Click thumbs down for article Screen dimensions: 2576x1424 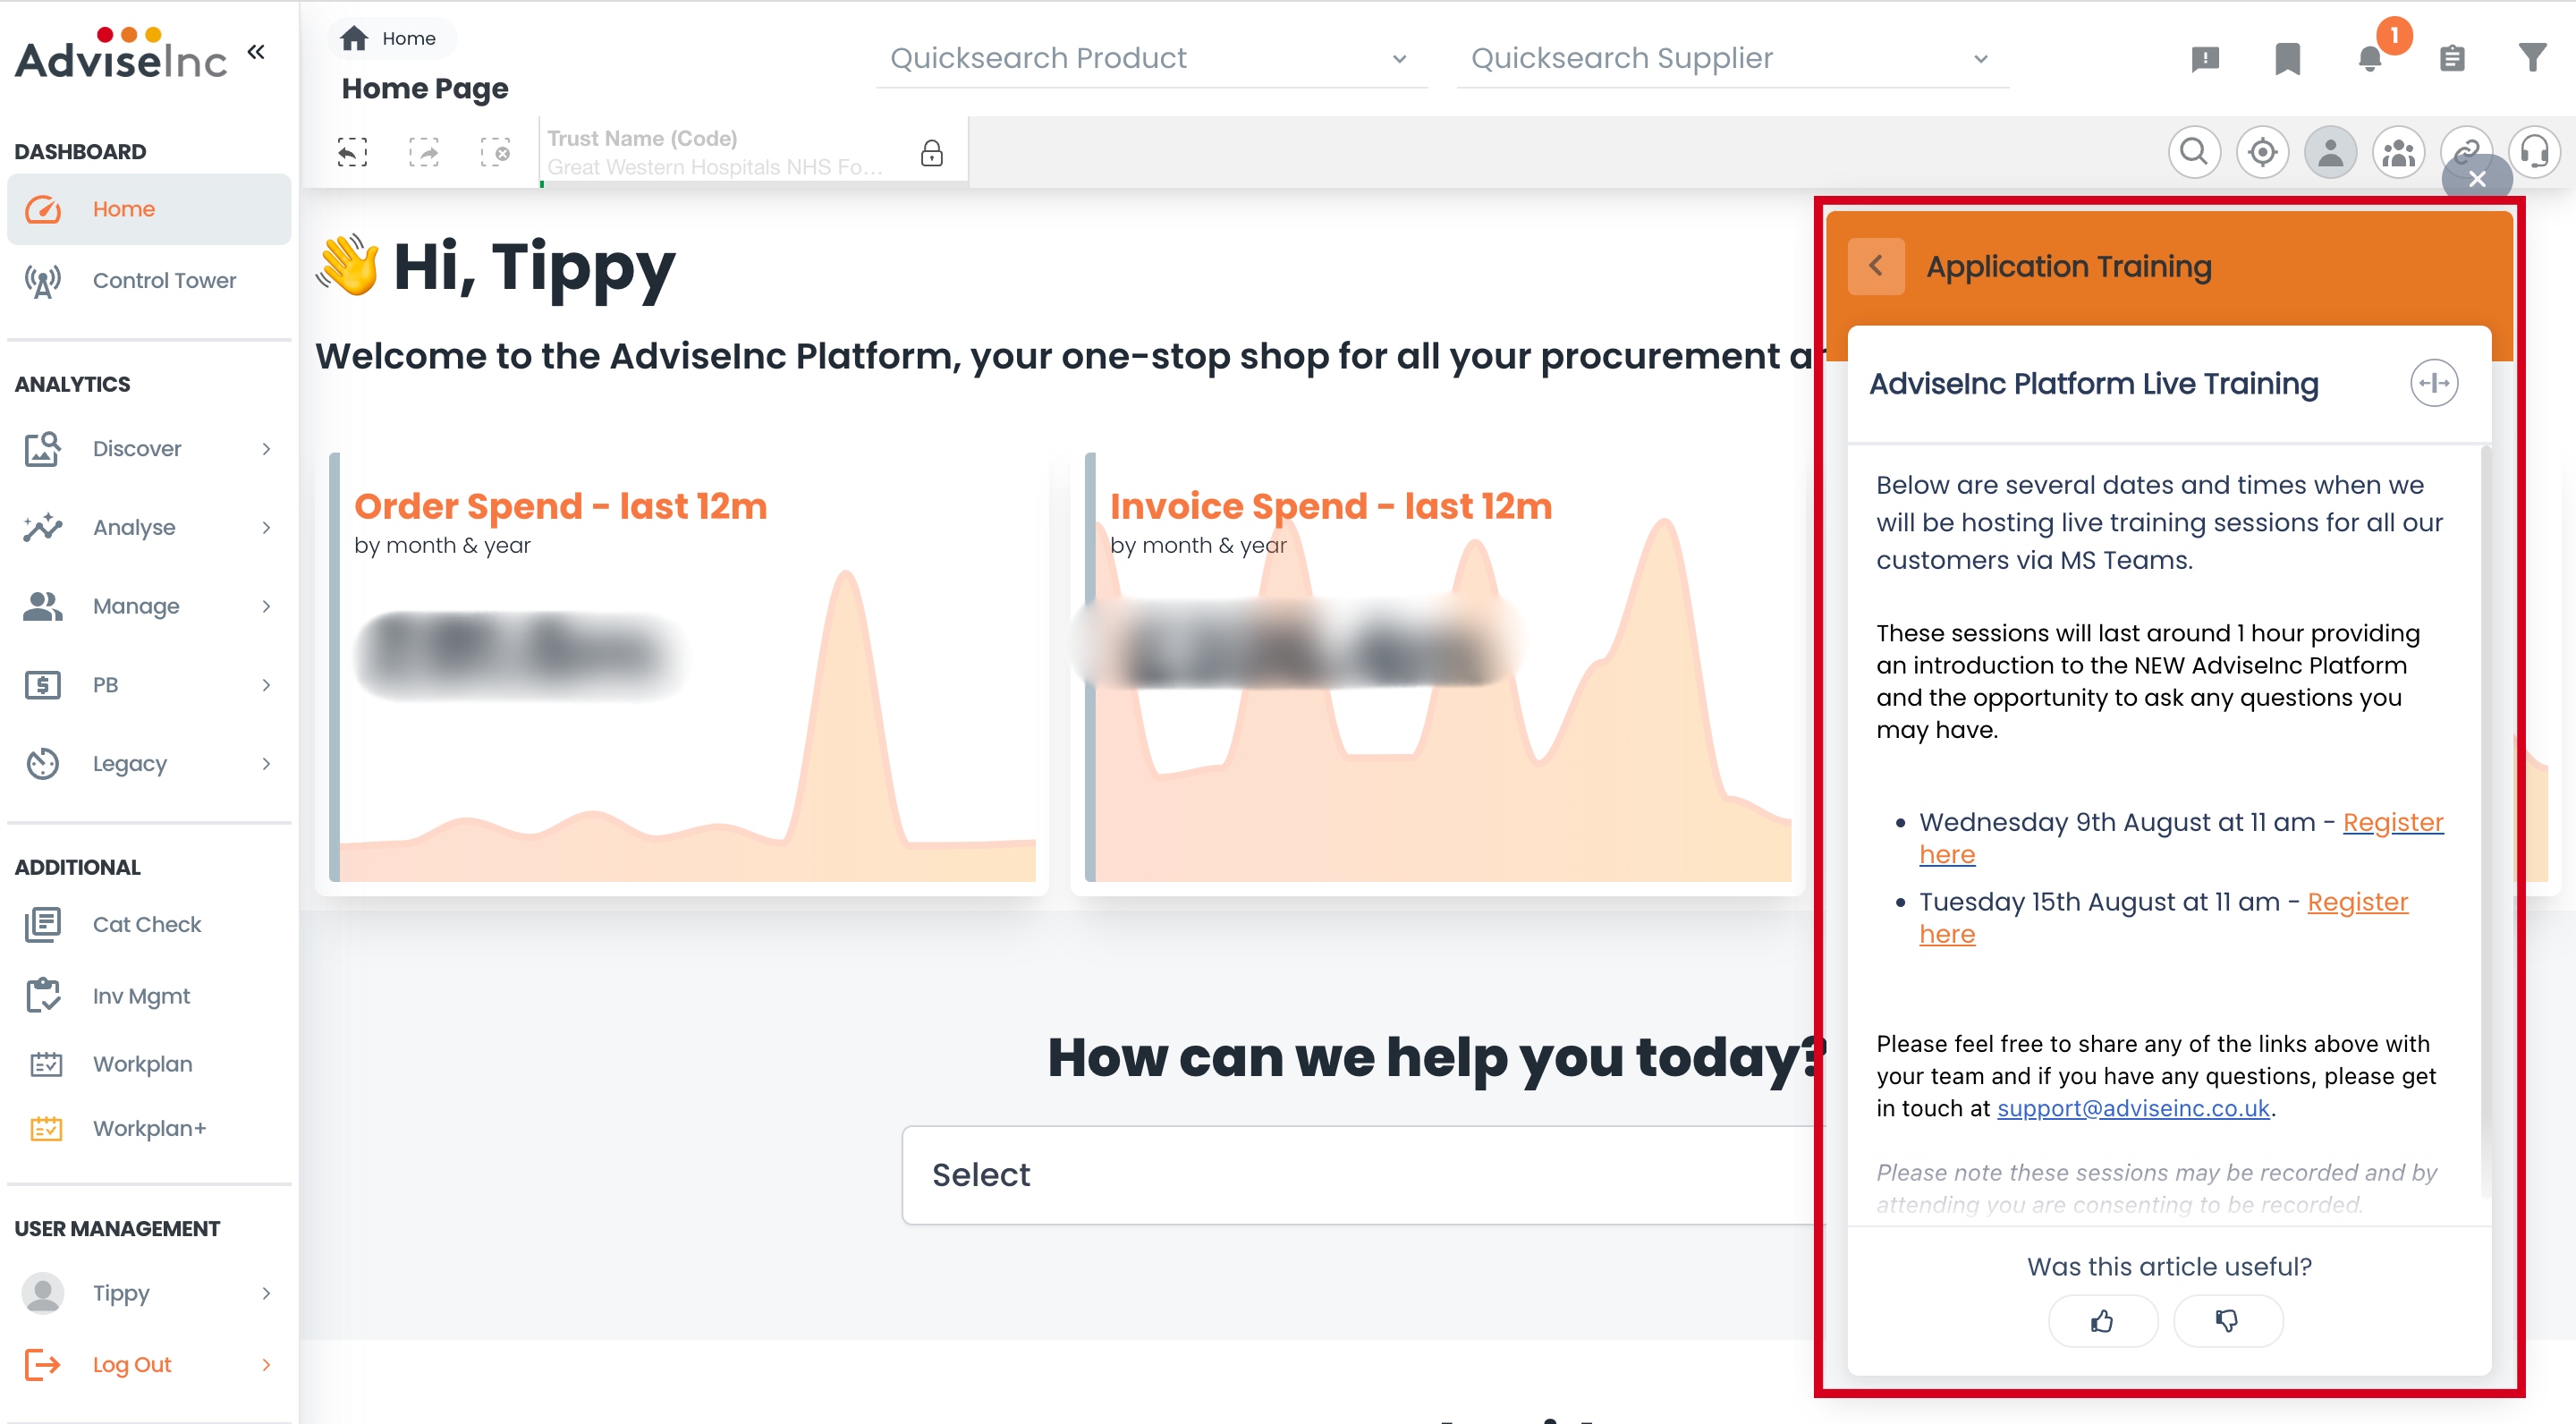point(2227,1321)
